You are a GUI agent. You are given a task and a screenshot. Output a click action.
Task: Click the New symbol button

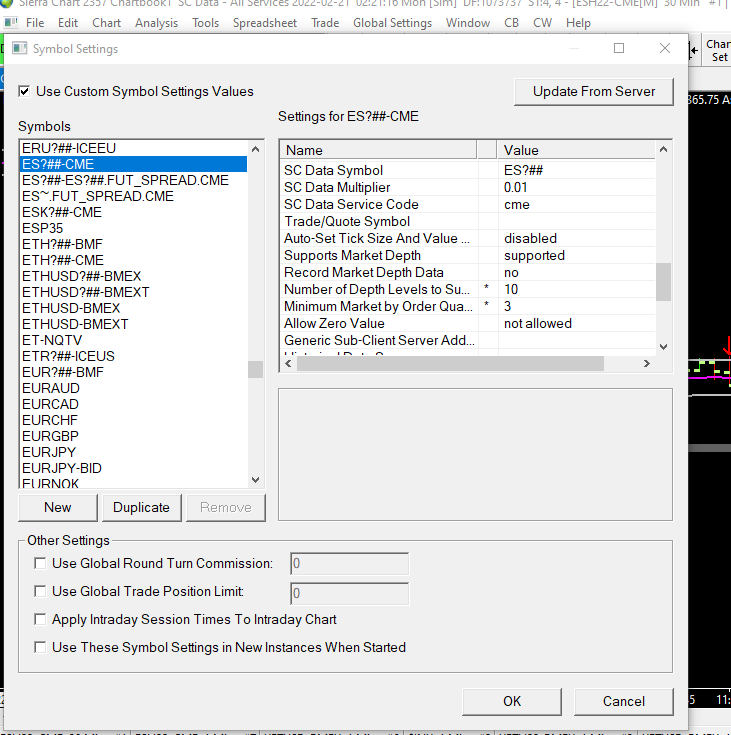[58, 507]
